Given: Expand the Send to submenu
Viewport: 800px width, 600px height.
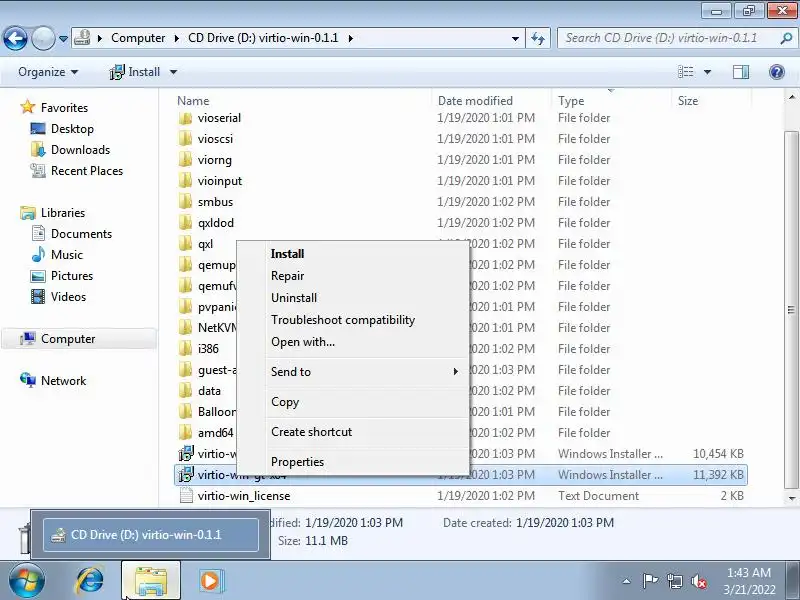Looking at the screenshot, I should pyautogui.click(x=353, y=371).
